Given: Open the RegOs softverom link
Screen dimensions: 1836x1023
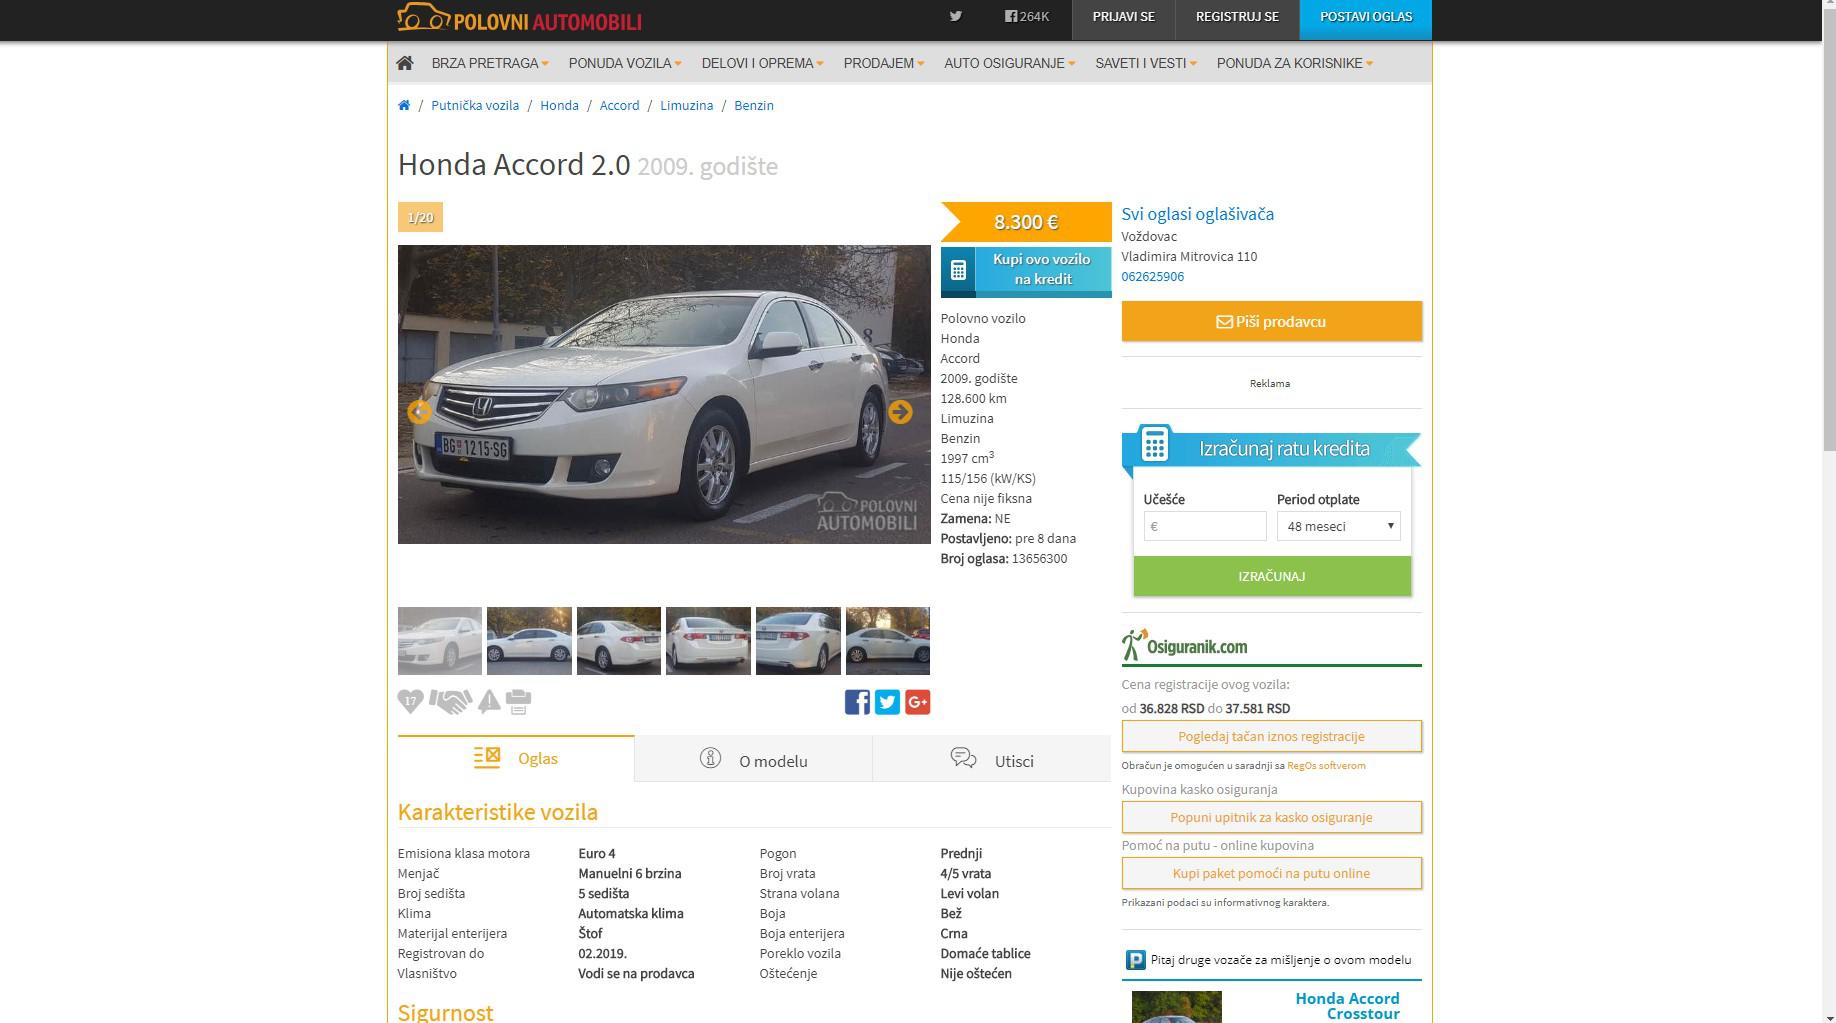Looking at the screenshot, I should tap(1326, 765).
